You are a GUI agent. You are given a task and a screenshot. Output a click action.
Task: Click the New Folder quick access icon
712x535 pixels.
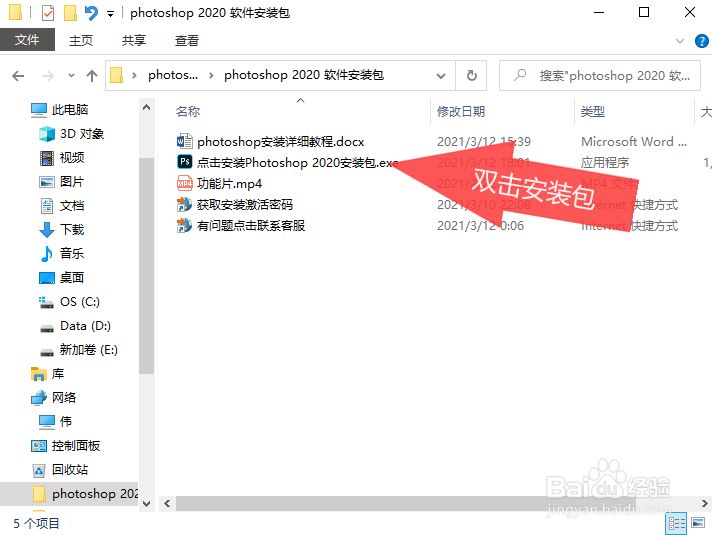70,13
